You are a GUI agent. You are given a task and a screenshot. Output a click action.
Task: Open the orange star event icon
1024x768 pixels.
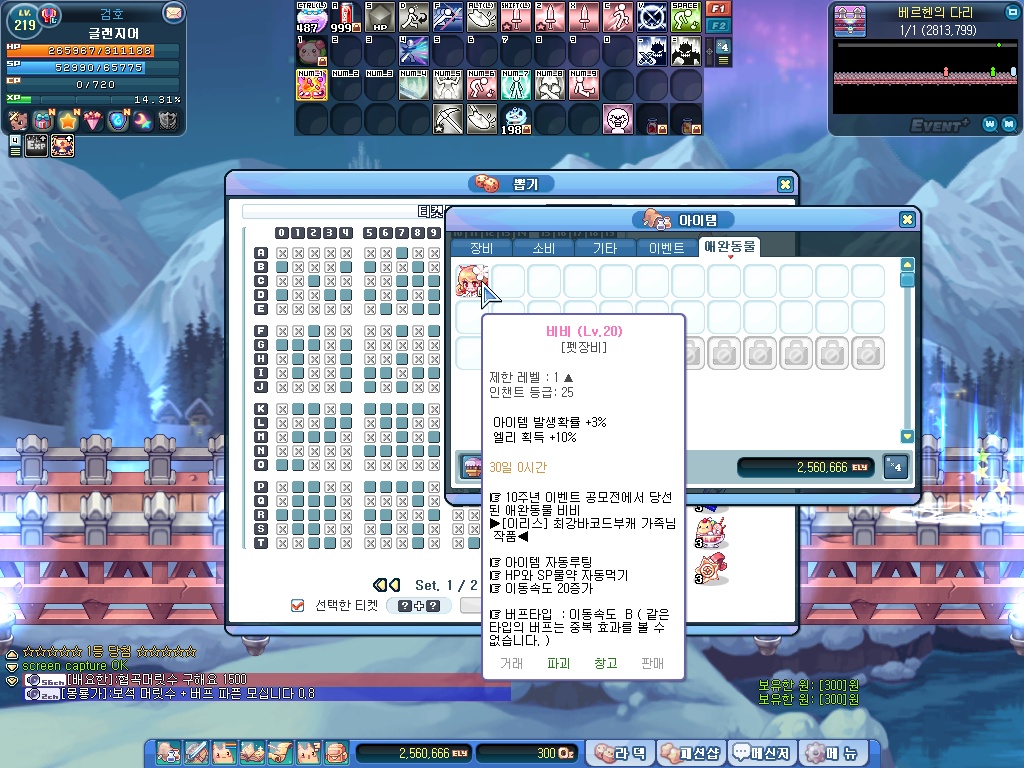point(68,121)
